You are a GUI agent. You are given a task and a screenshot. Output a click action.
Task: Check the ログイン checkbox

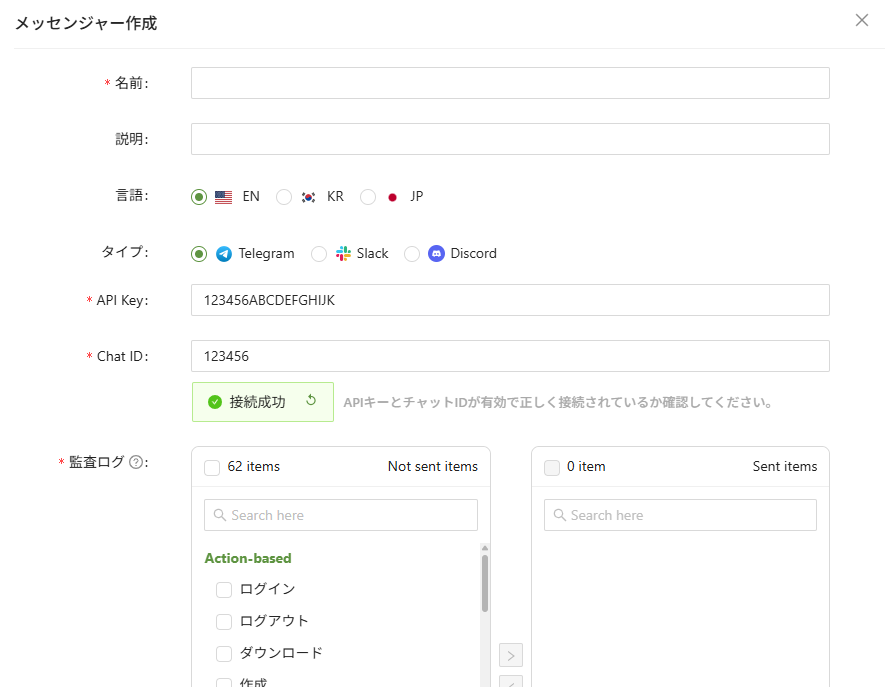224,589
